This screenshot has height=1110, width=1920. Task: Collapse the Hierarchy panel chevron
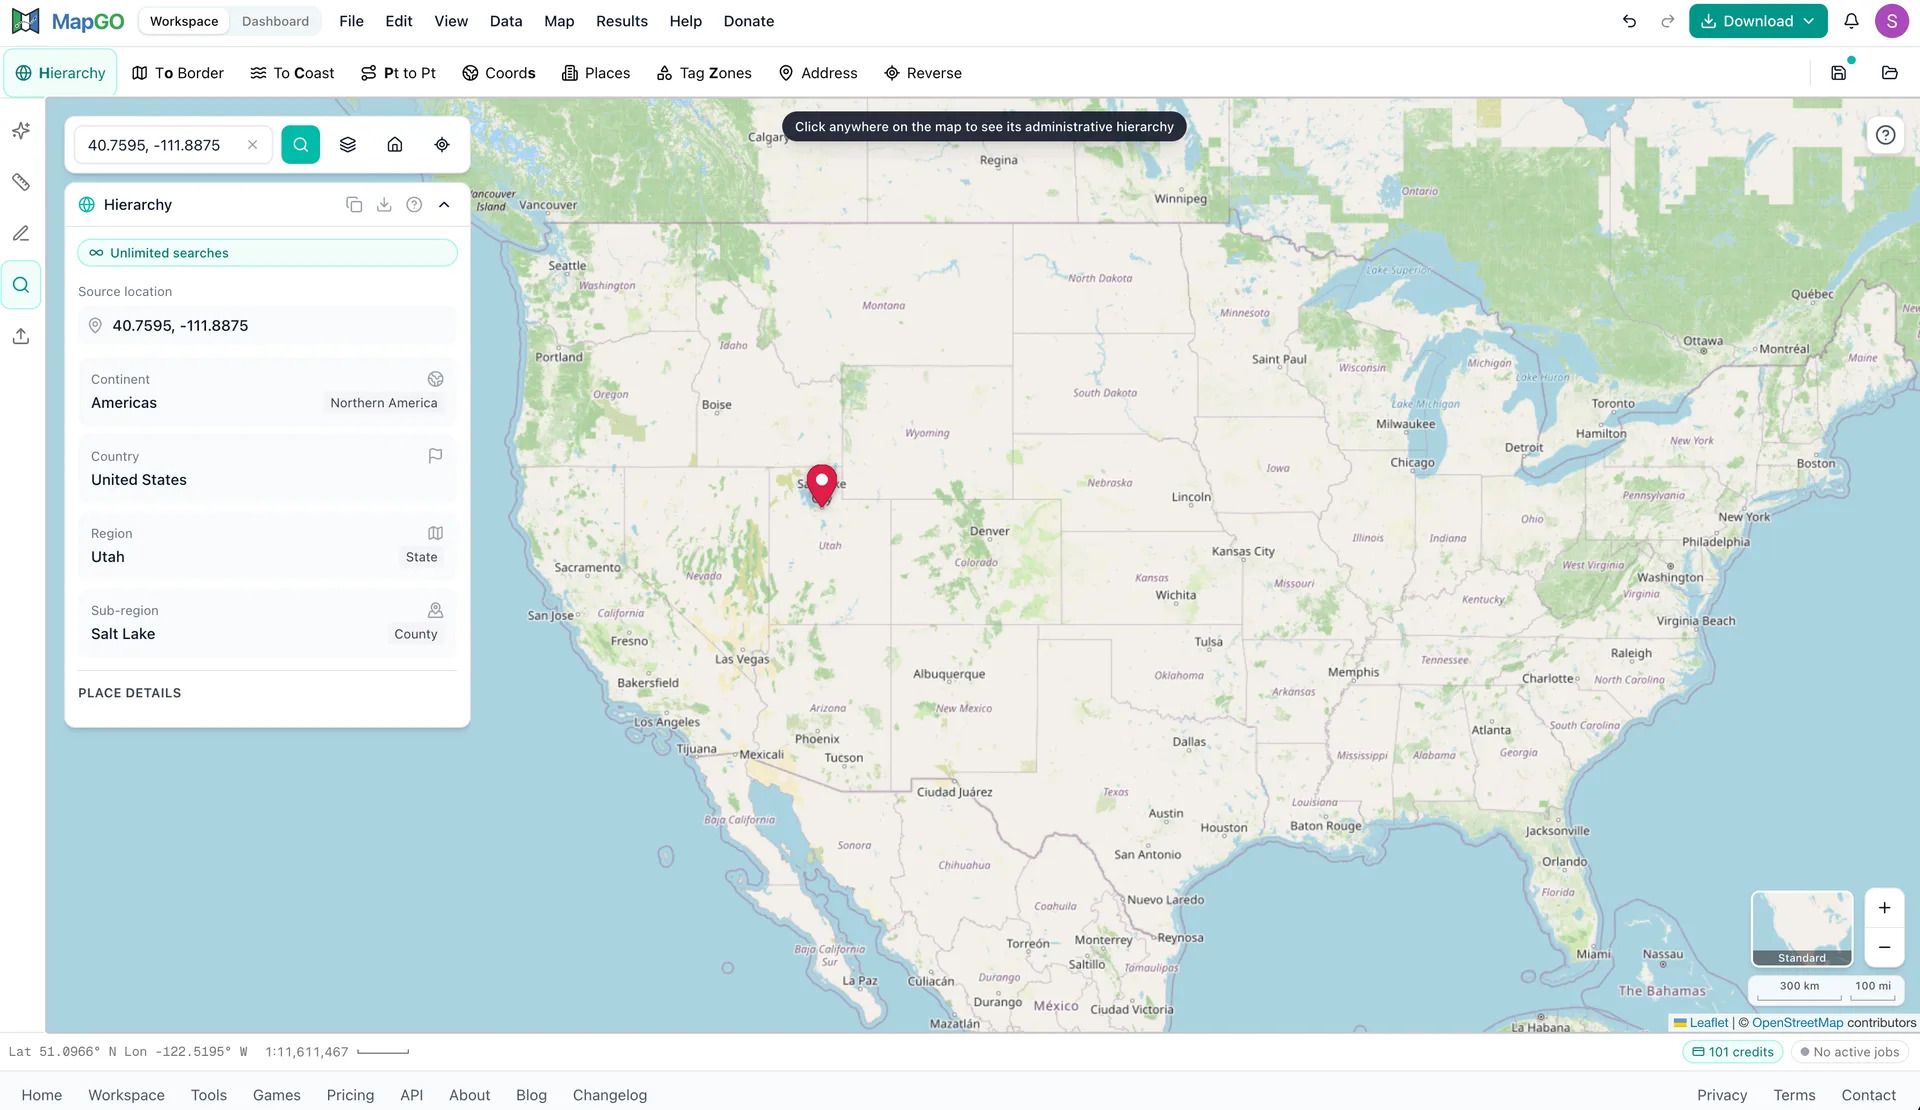click(x=444, y=205)
